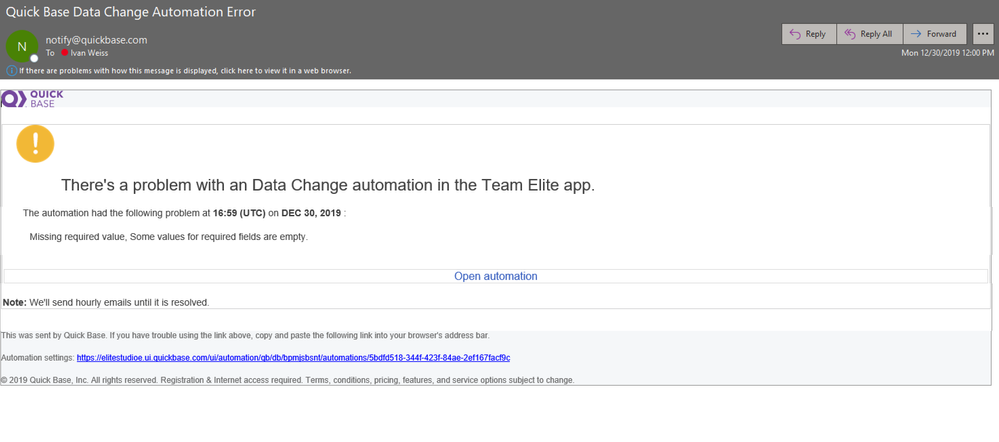Click the green sender avatar N

[22, 46]
